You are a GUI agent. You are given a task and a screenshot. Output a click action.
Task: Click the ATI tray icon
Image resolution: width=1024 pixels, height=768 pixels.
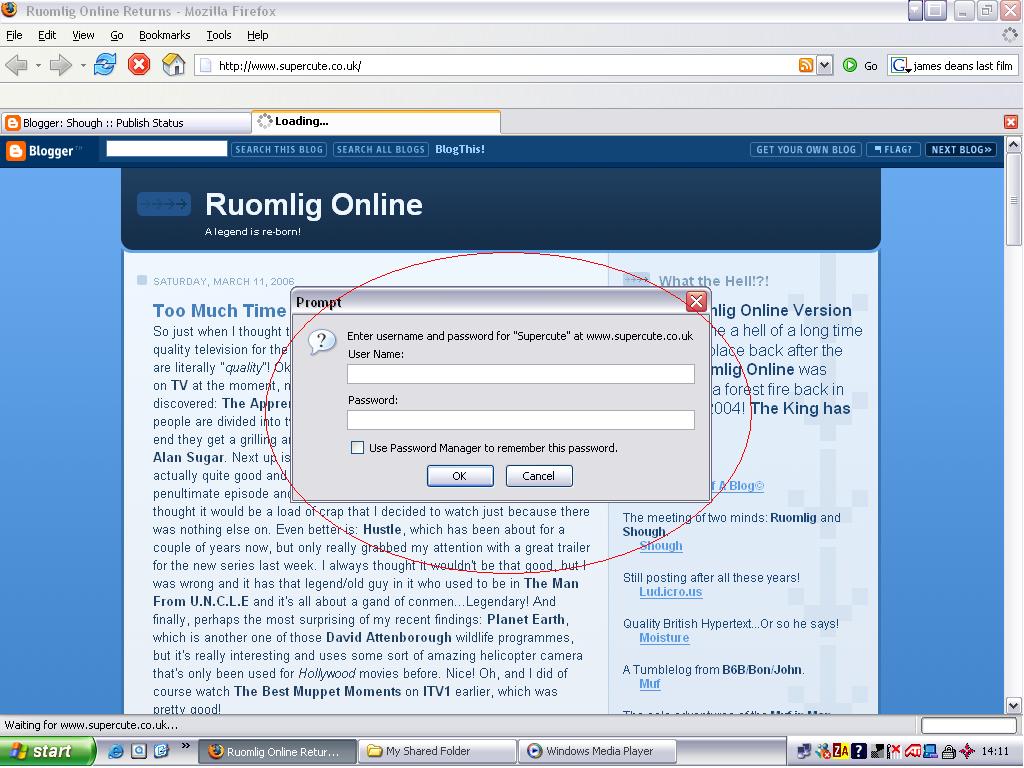pos(912,752)
